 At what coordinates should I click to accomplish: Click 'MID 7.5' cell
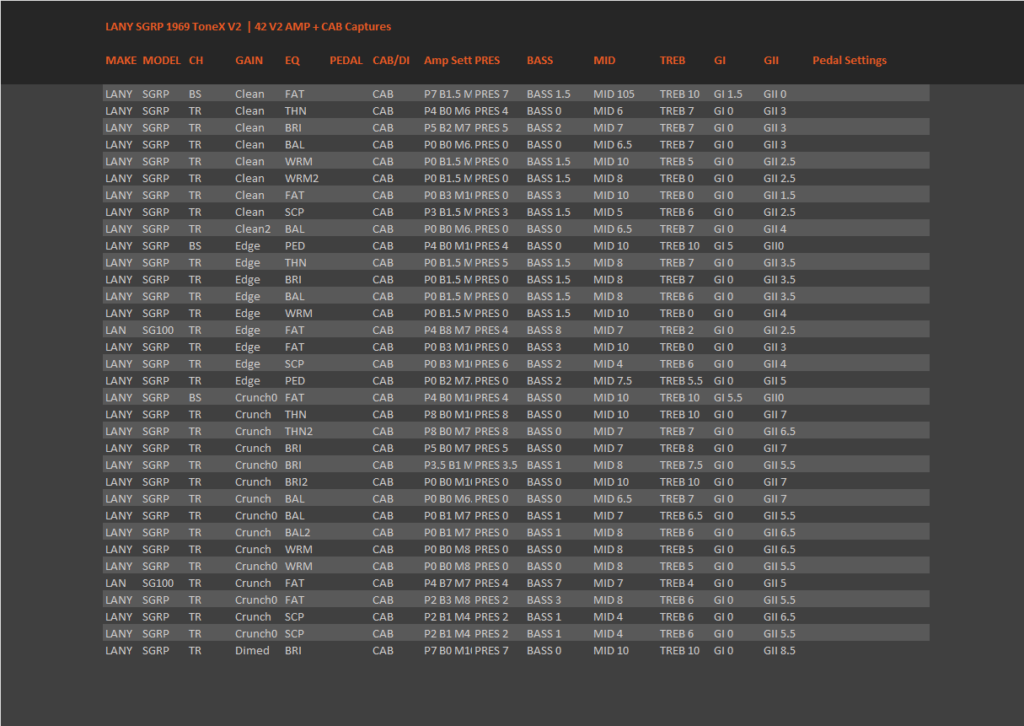pos(612,381)
